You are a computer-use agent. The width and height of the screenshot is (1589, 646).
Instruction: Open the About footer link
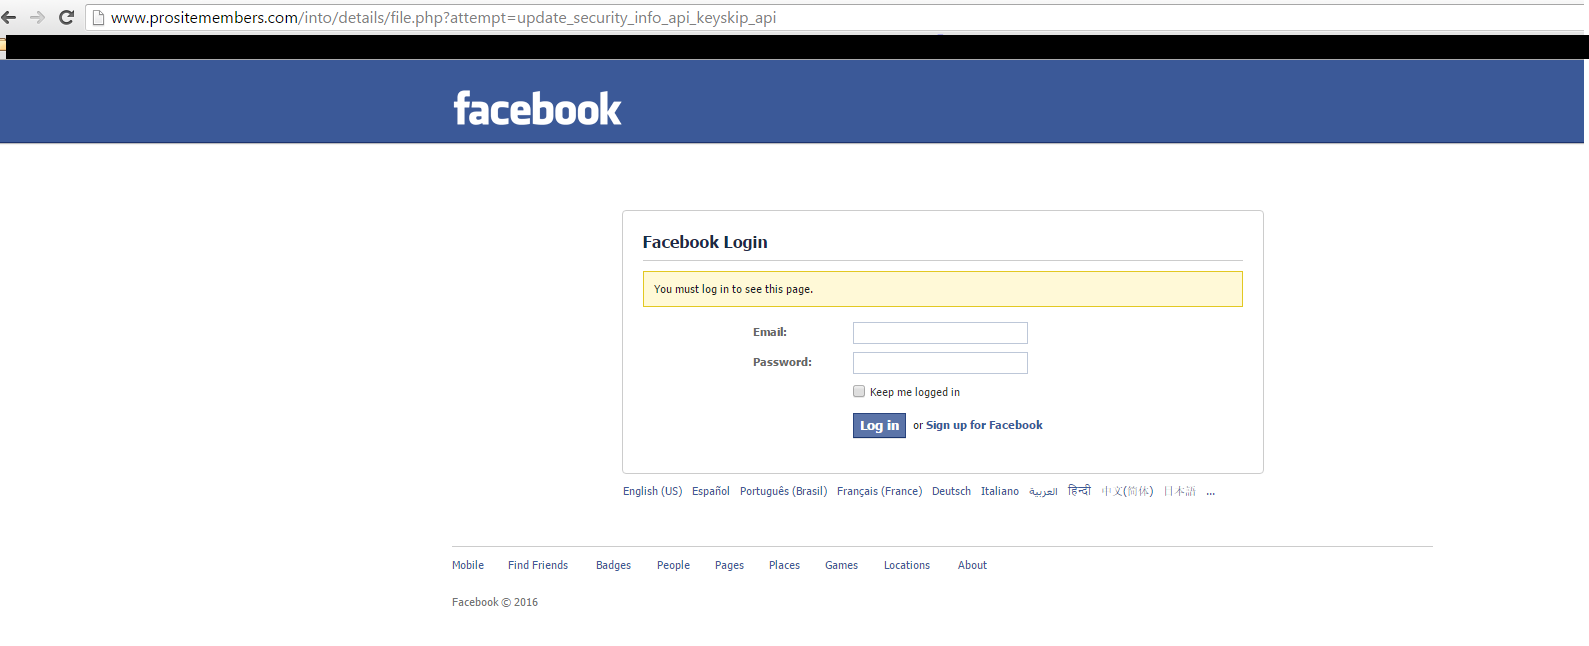tap(972, 565)
